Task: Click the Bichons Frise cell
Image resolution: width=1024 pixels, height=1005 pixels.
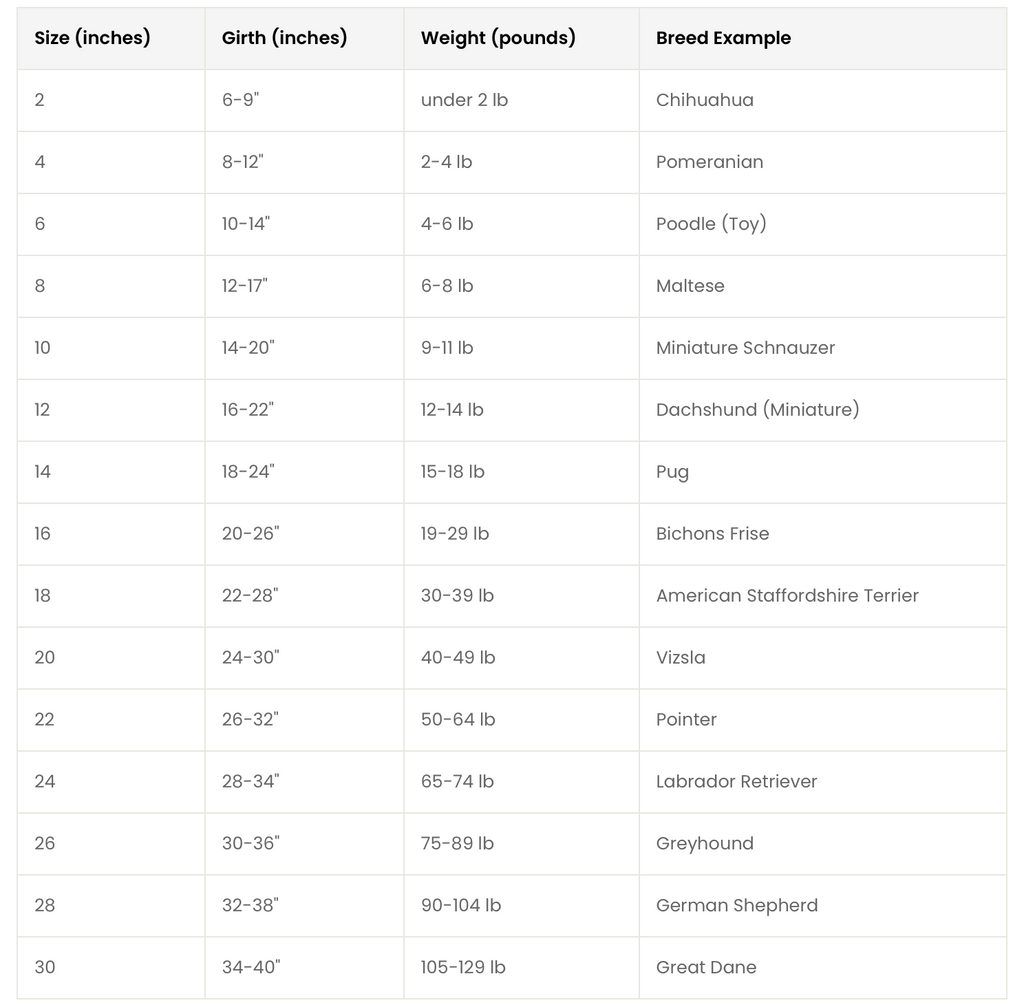Action: [822, 534]
